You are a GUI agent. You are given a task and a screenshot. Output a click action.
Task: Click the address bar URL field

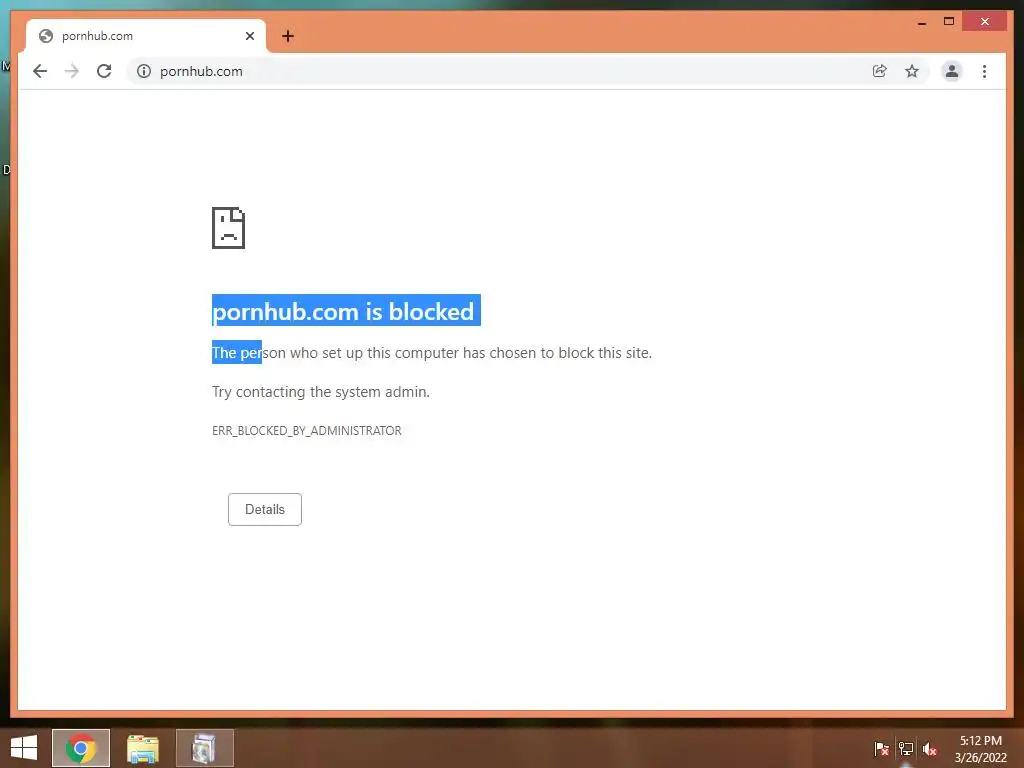tap(509, 71)
